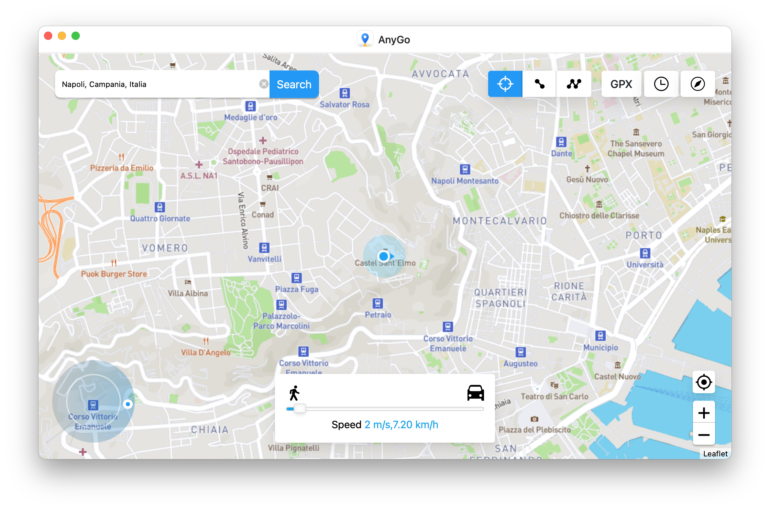Zoom out on the map
This screenshot has width=770, height=510.
[x=704, y=434]
